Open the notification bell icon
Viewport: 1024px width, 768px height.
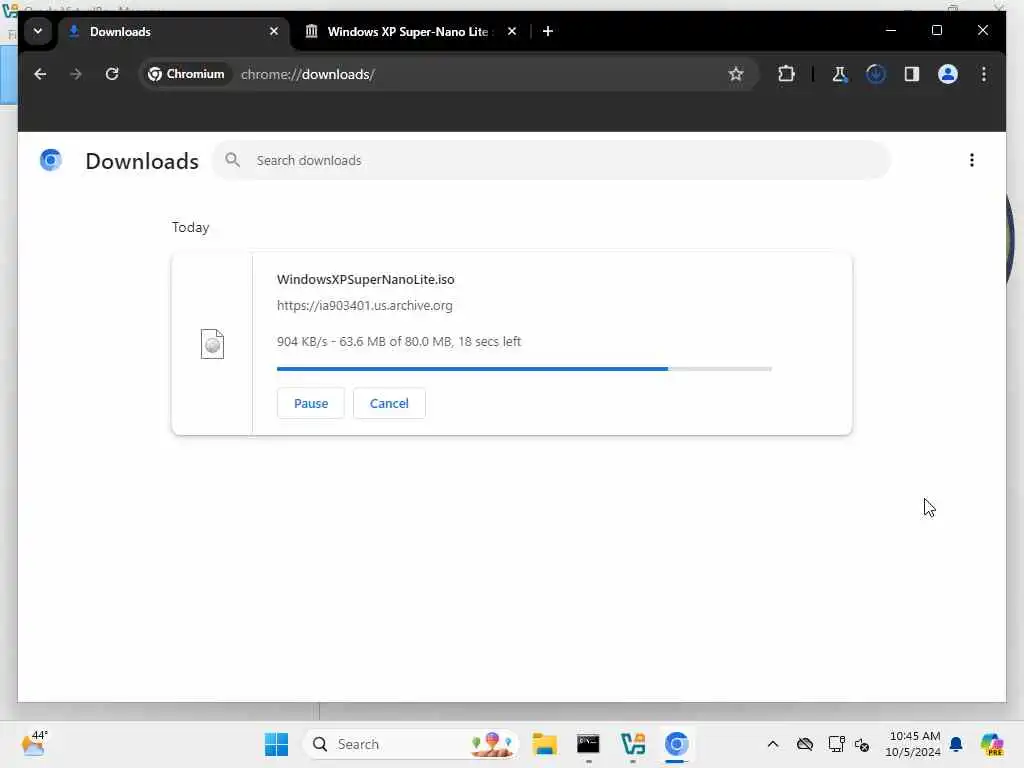956,744
